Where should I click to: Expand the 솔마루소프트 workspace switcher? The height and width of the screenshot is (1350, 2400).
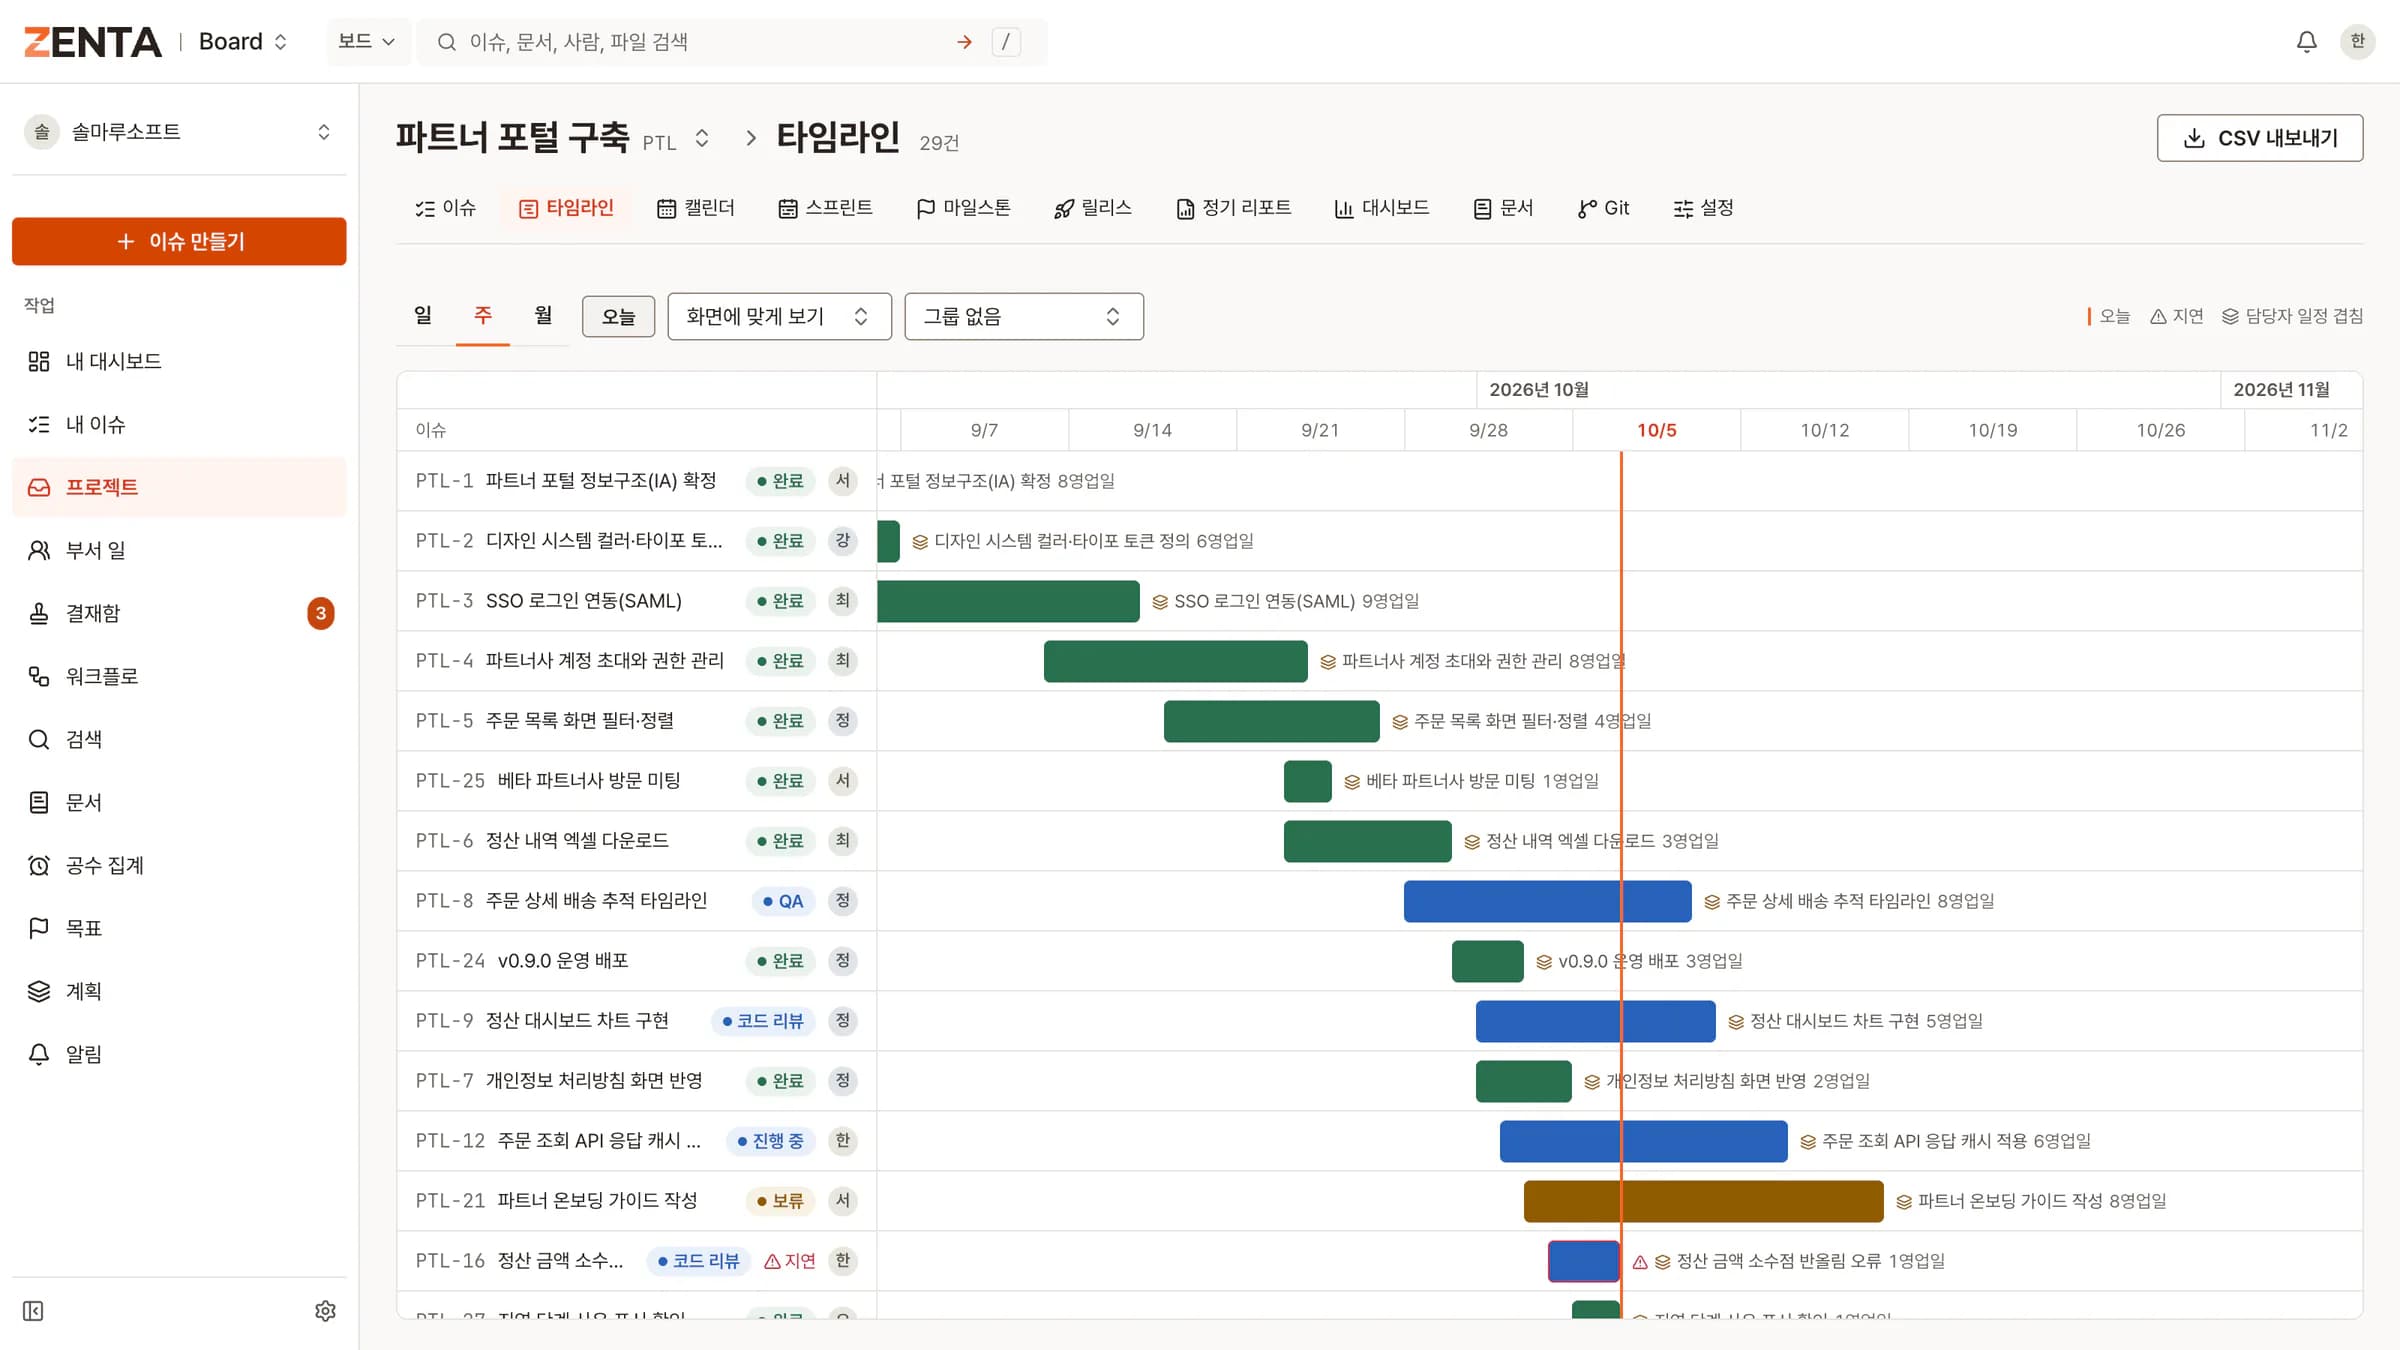pyautogui.click(x=179, y=132)
